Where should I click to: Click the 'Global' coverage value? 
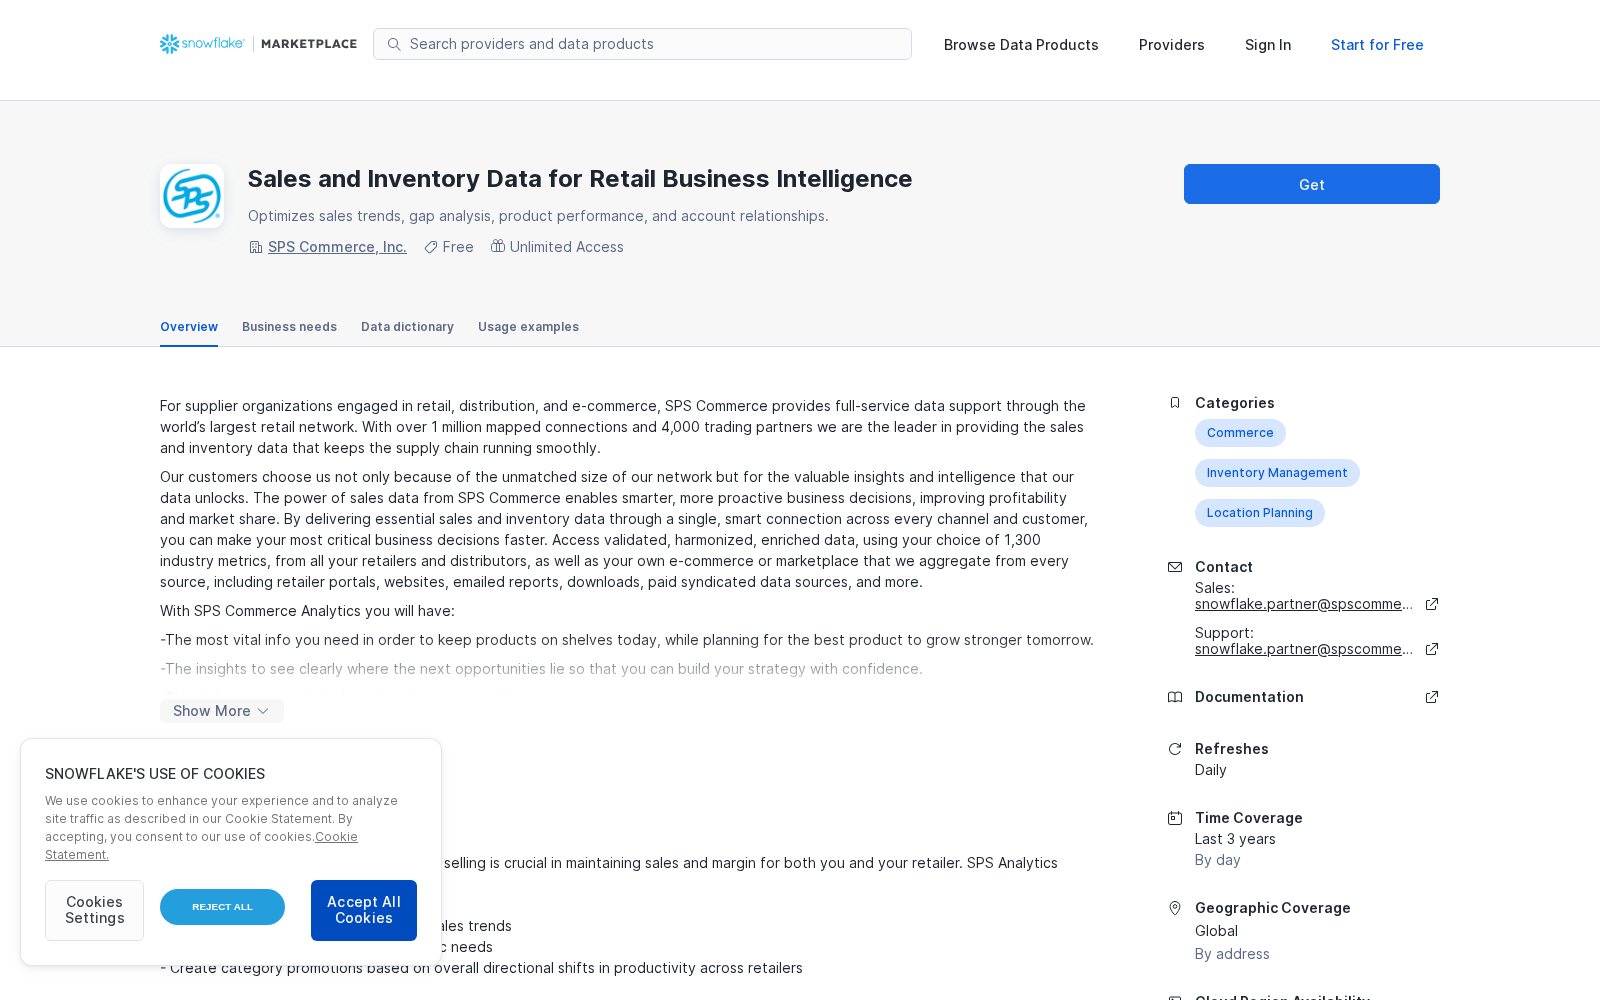[x=1216, y=931]
